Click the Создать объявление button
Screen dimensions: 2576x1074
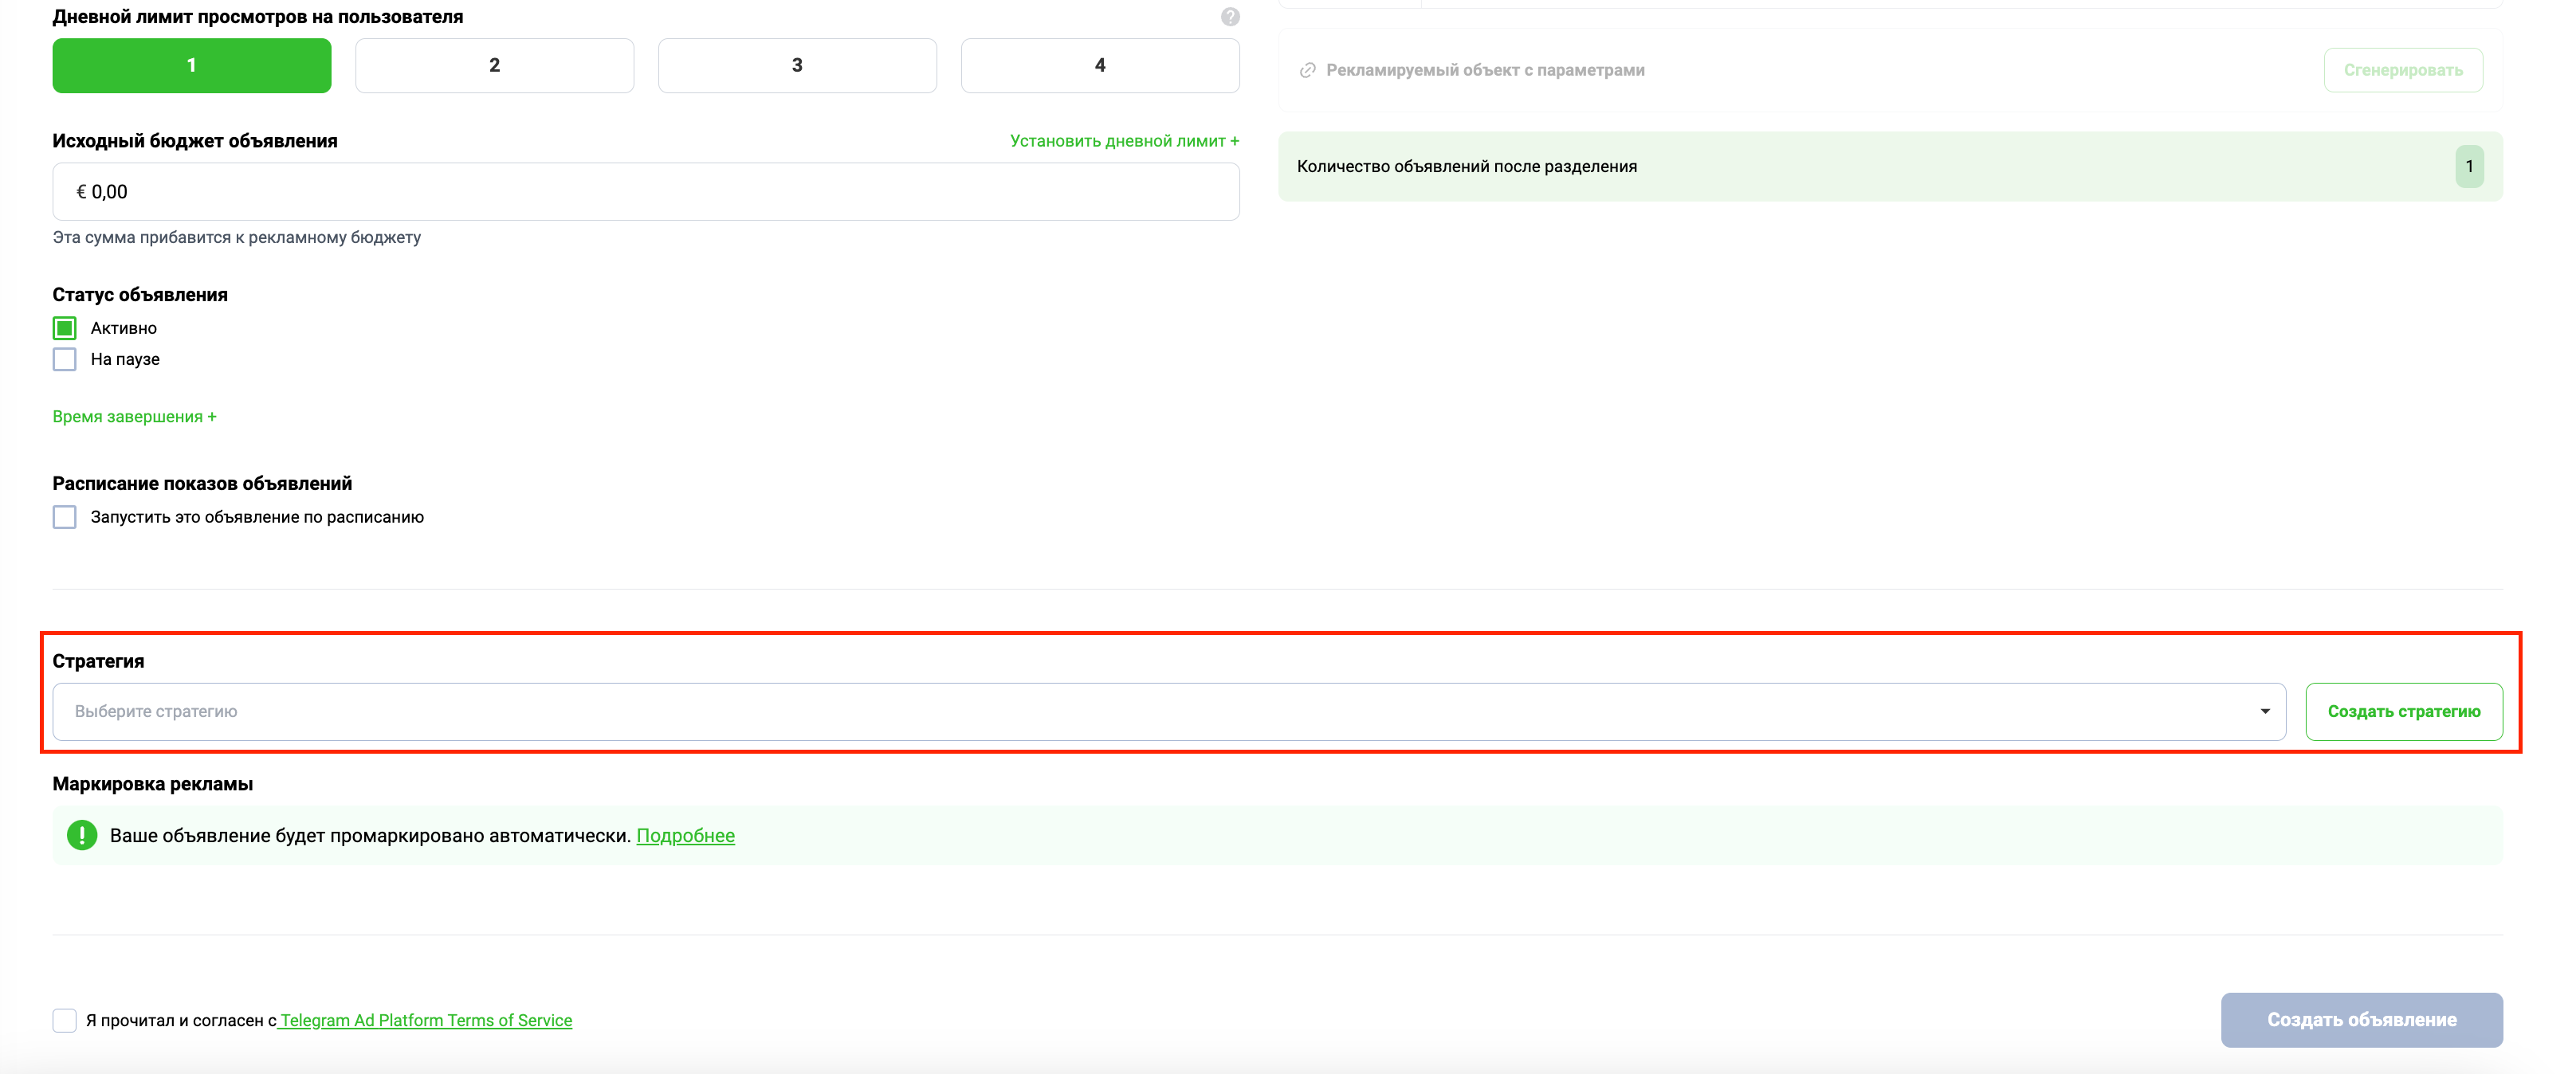click(x=2362, y=1020)
